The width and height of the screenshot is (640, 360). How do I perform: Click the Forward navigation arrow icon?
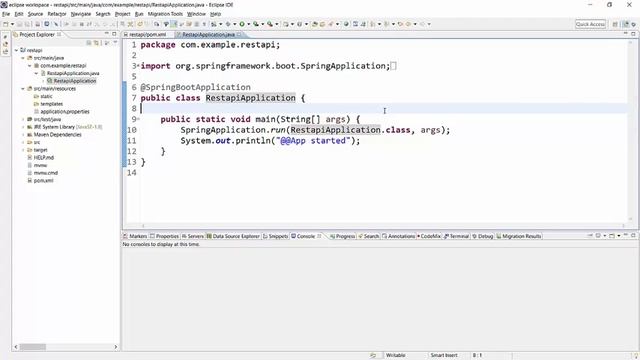click(422, 24)
